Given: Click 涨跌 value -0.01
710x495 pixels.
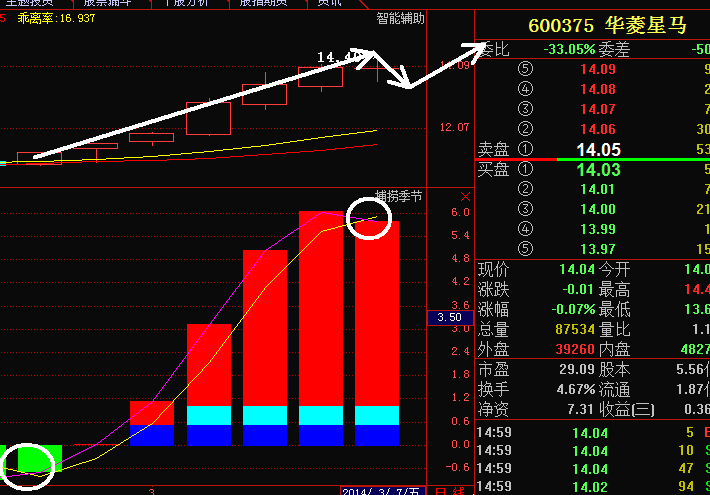Looking at the screenshot, I should (578, 289).
